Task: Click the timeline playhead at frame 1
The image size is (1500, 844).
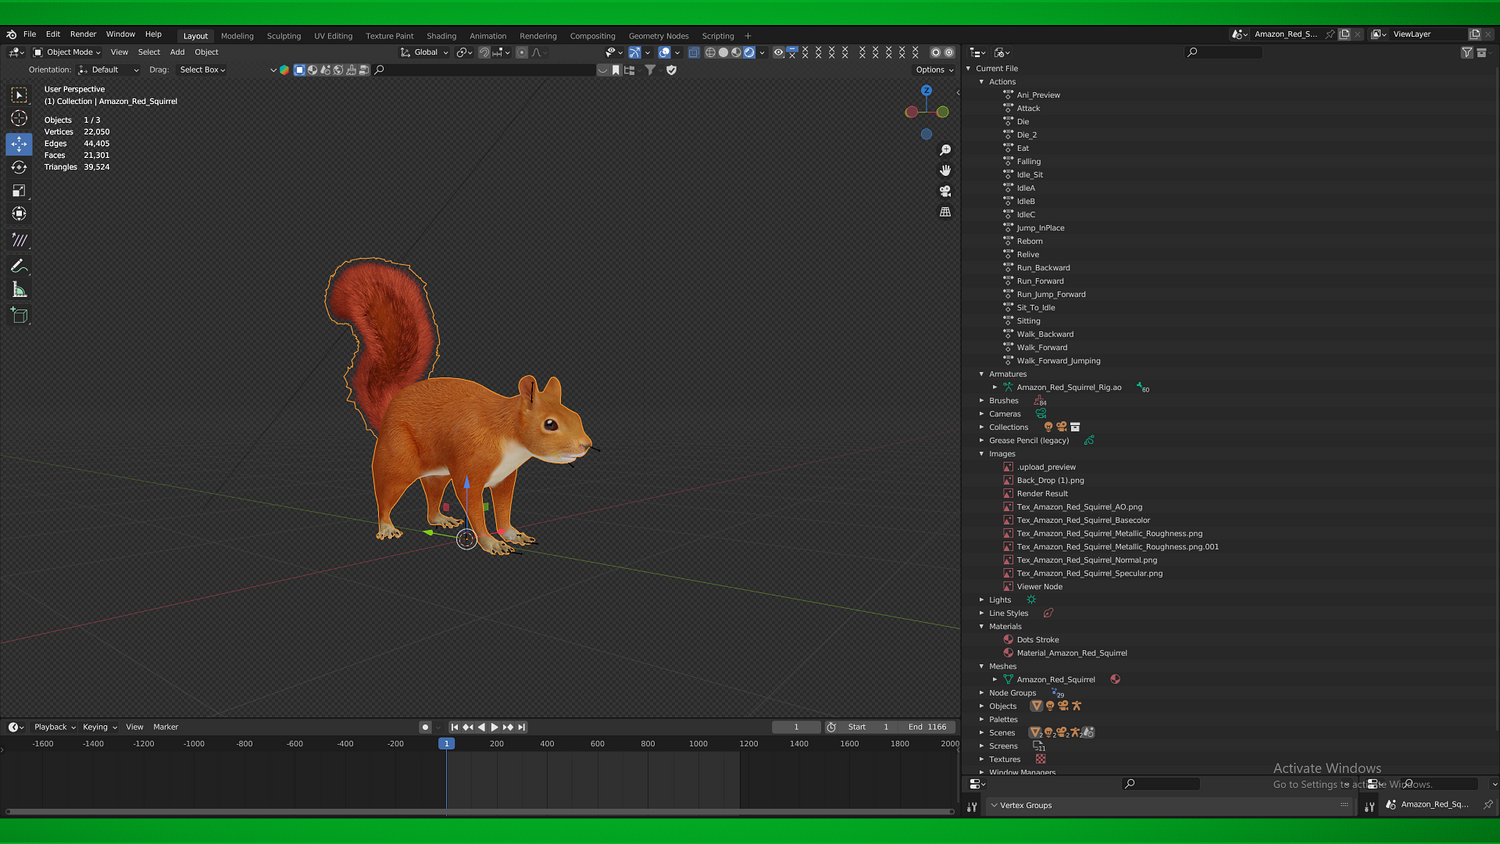Action: 447,743
